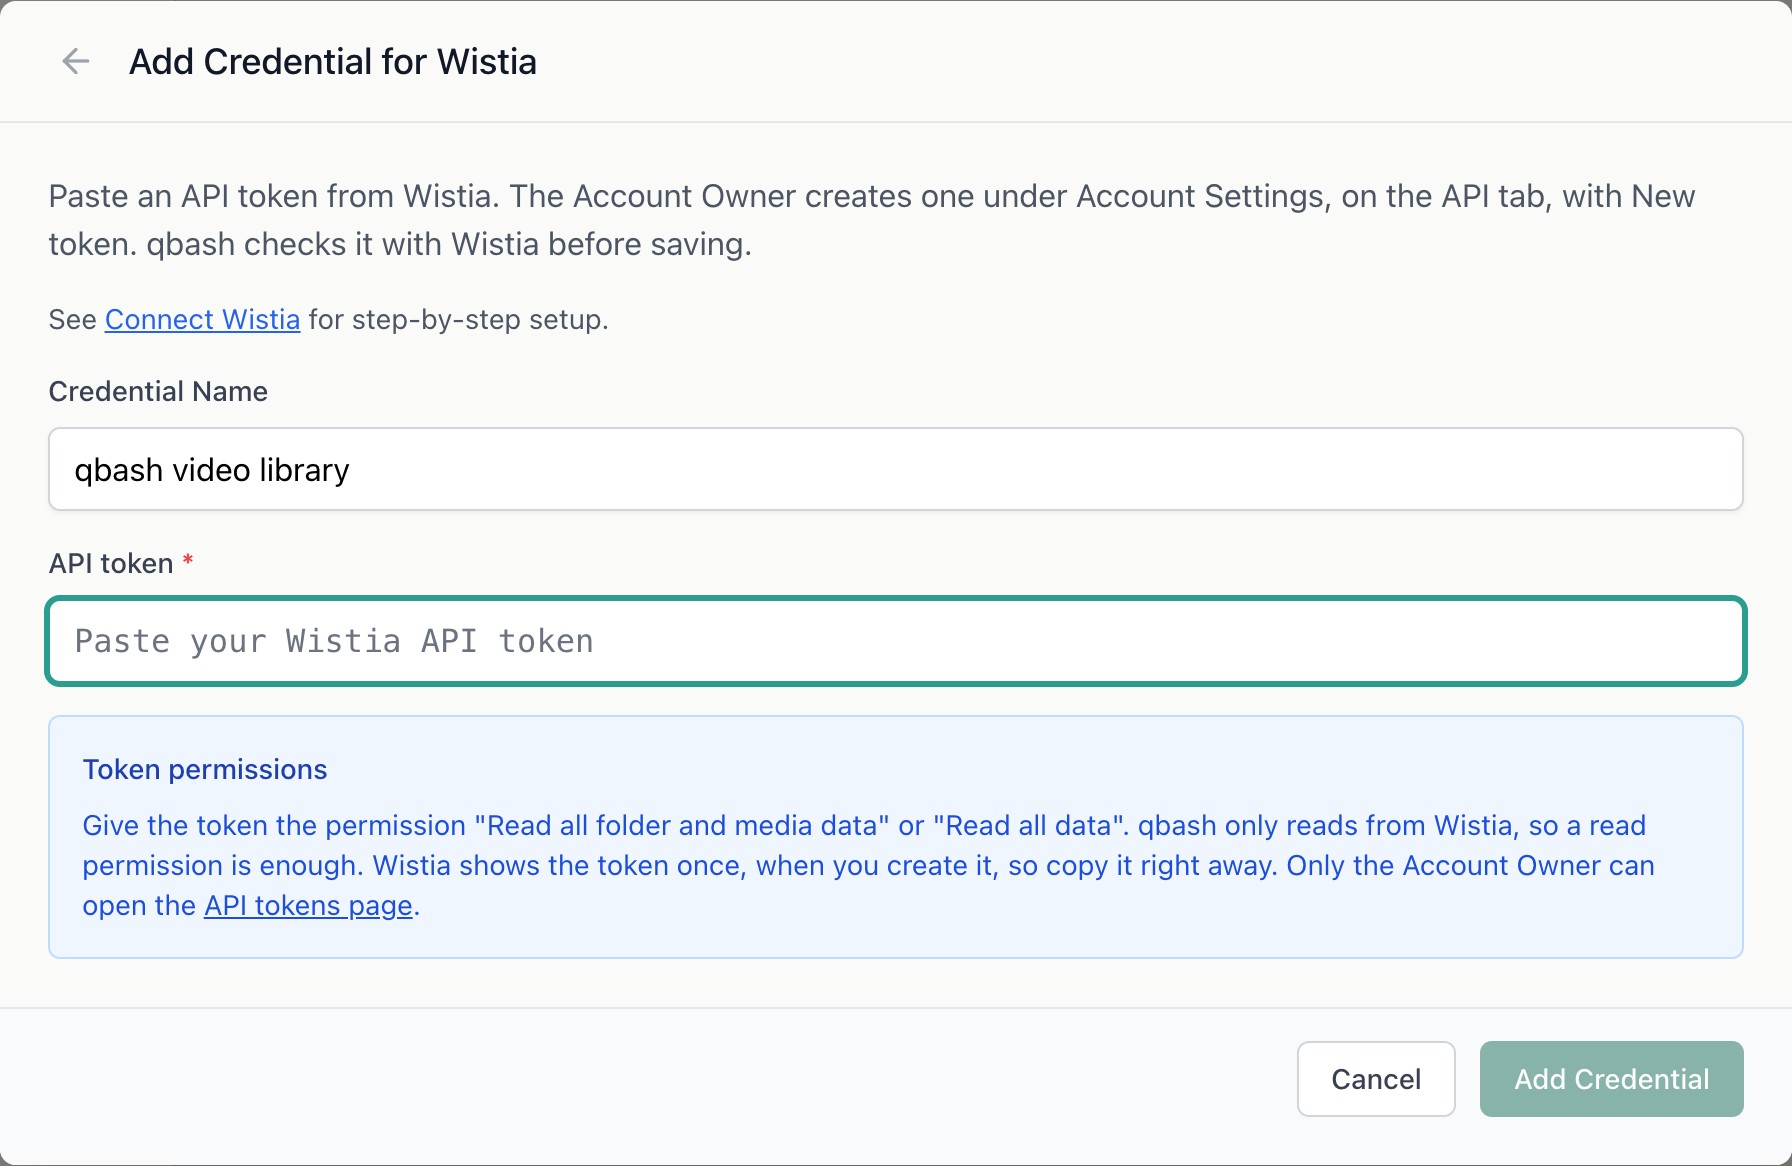Viewport: 1792px width, 1166px height.
Task: Submit with the Add Credential button
Action: pyautogui.click(x=1612, y=1079)
